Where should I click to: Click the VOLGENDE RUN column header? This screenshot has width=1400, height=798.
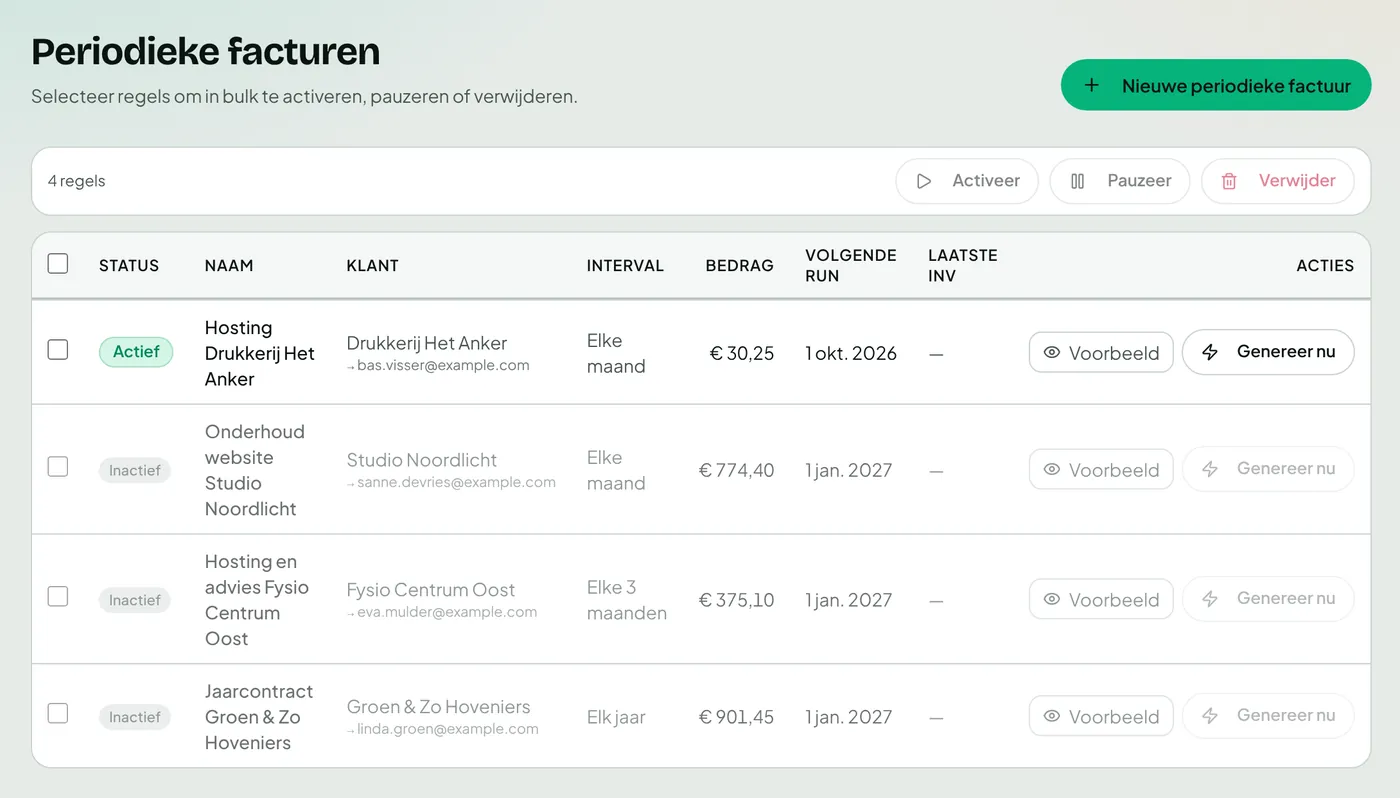point(851,266)
